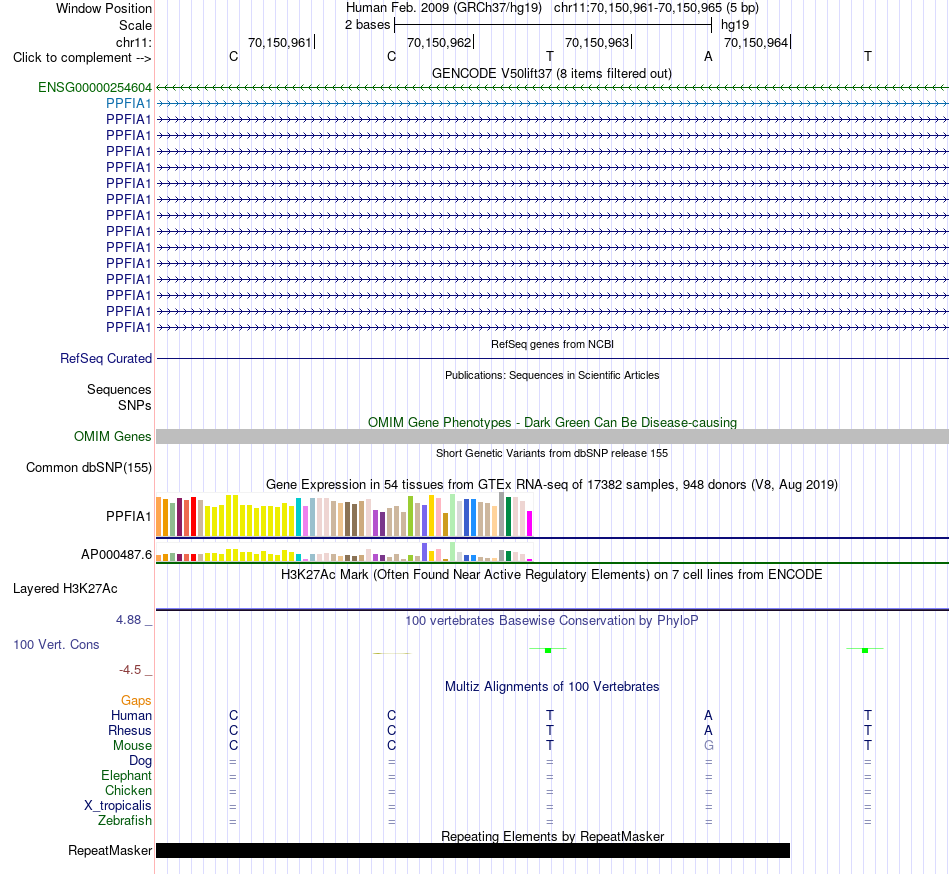
Task: Click 'Repeating Elements by RepeatMasker' title
Action: click(552, 836)
